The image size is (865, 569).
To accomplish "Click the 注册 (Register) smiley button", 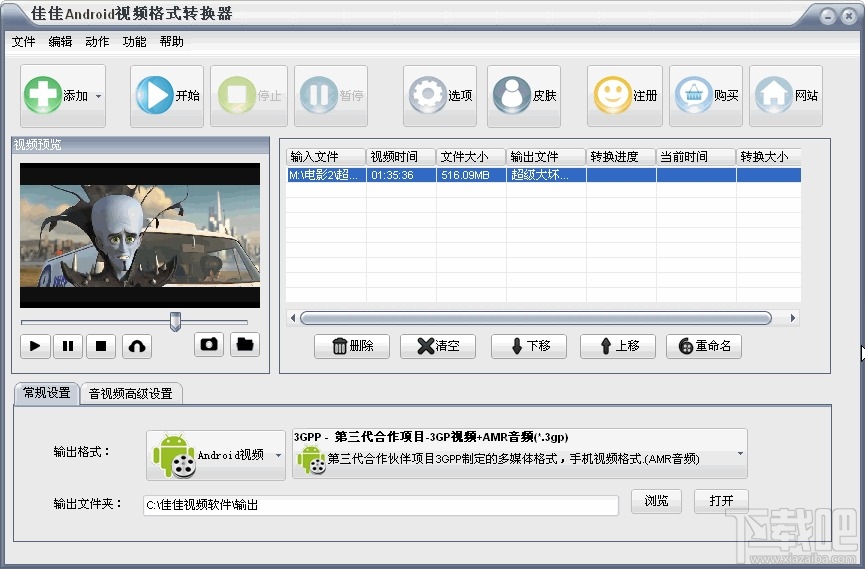I will click(624, 95).
